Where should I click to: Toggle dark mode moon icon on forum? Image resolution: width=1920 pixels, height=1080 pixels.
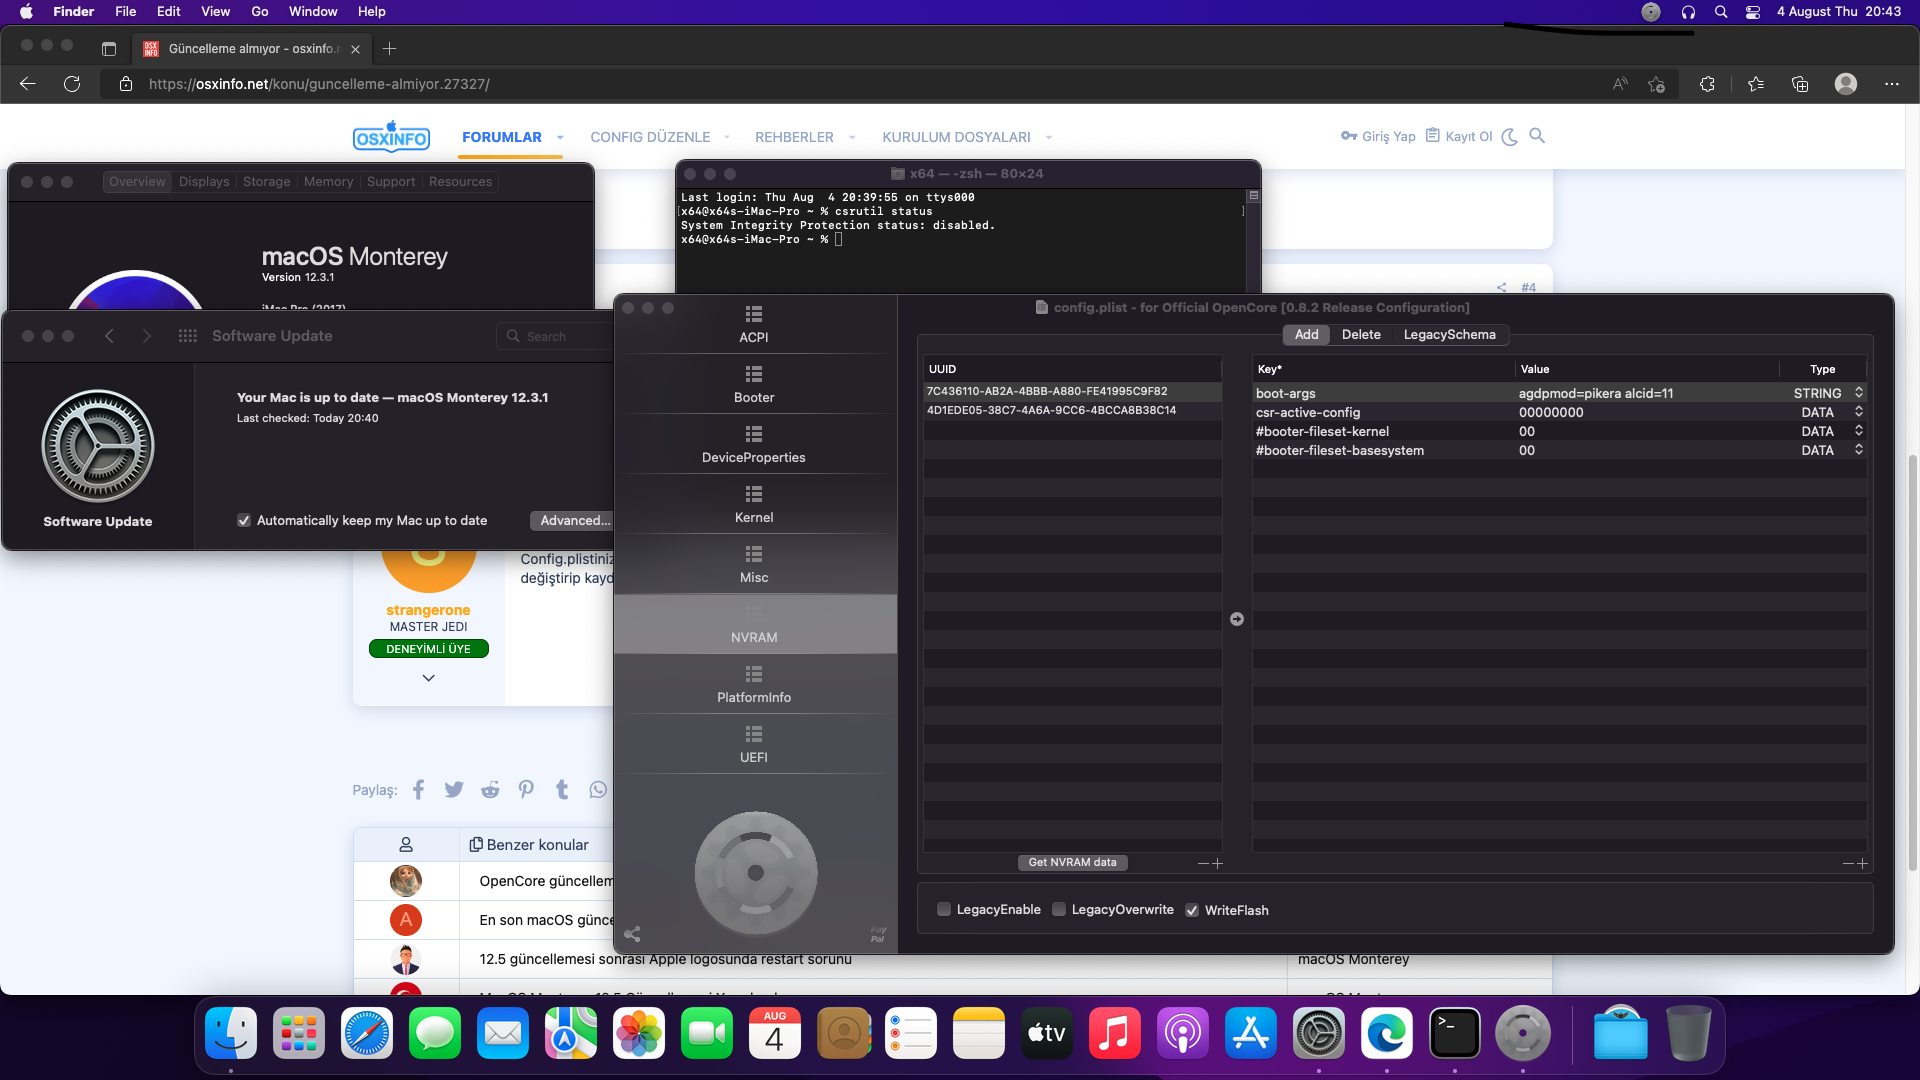pyautogui.click(x=1509, y=137)
